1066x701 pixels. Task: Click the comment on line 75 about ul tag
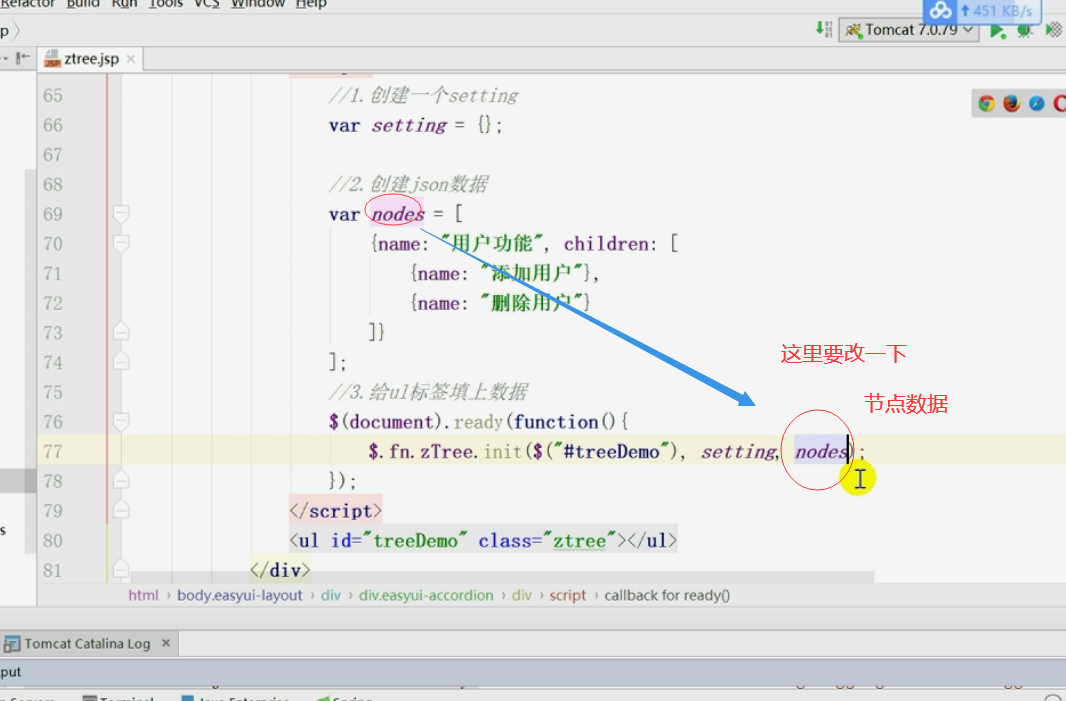pos(428,392)
